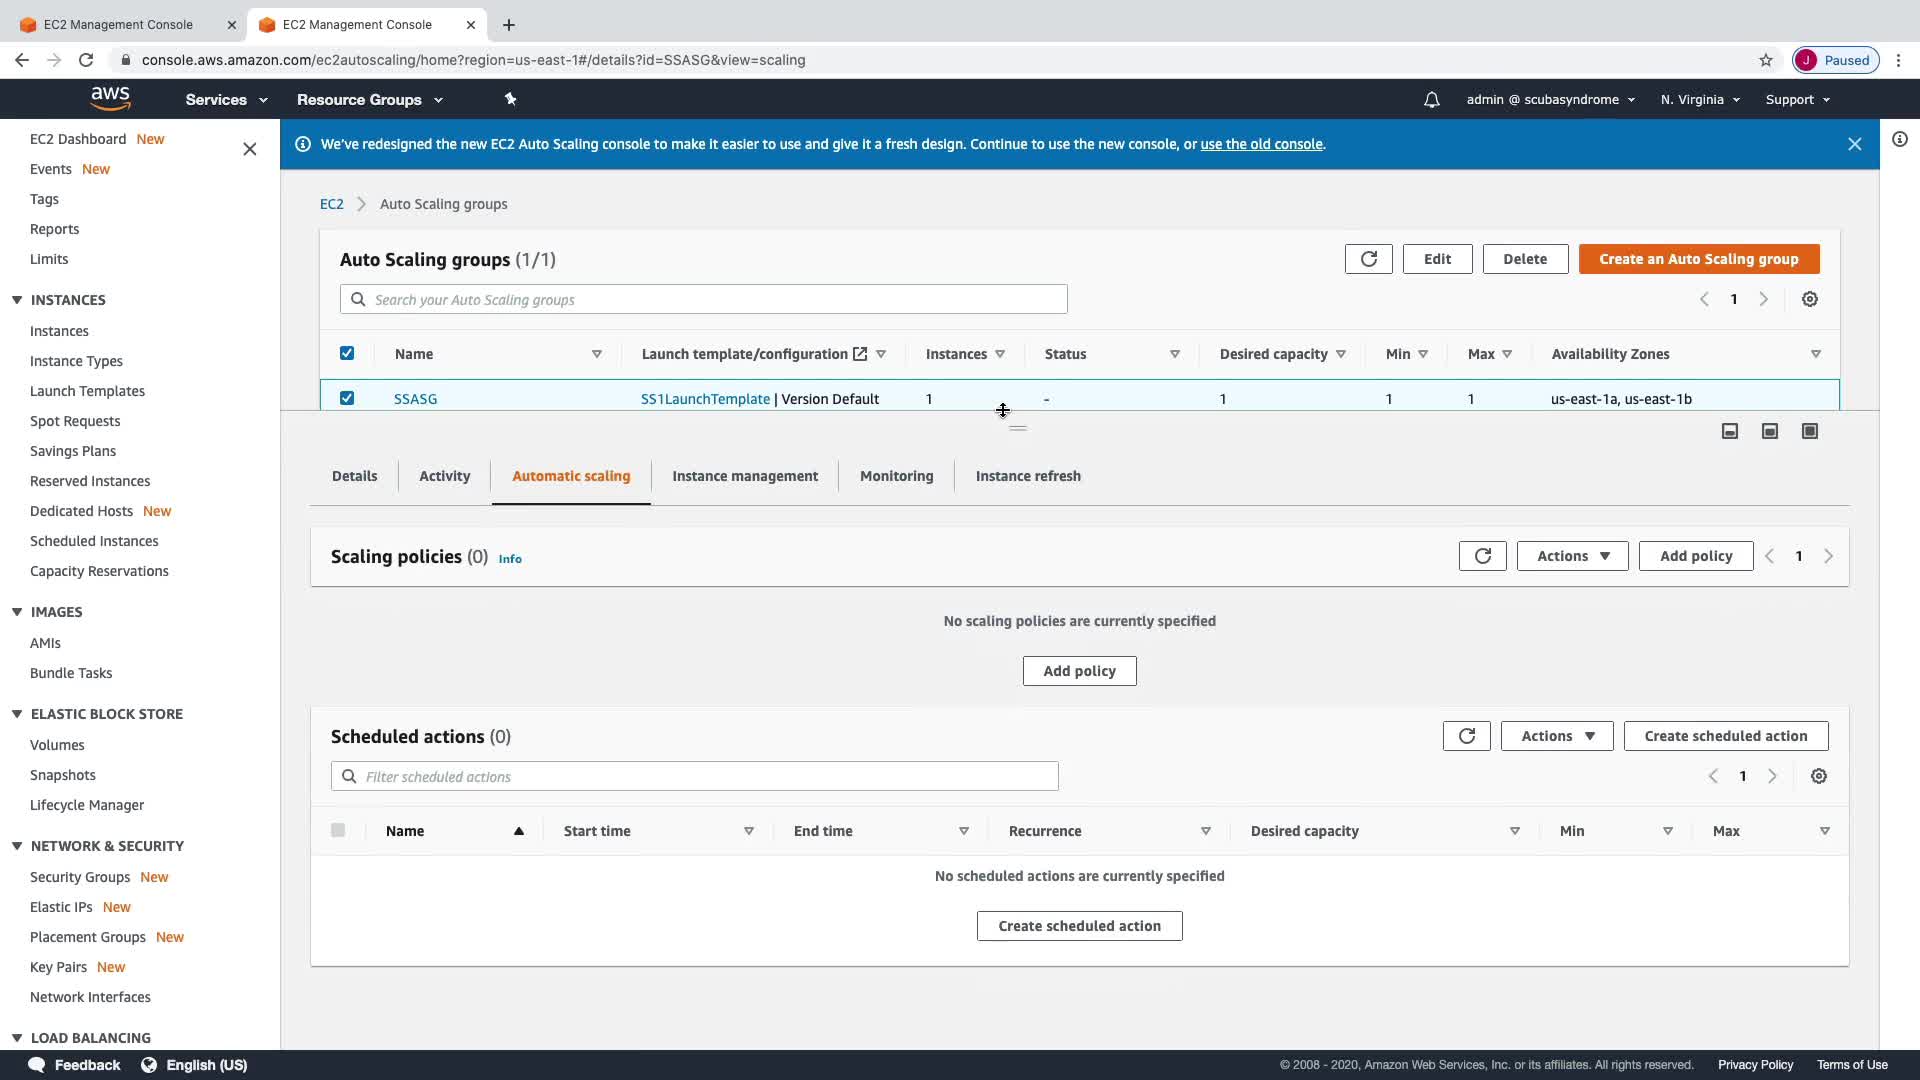Switch to Instance management tab
Screen dimensions: 1920x1080
point(744,476)
